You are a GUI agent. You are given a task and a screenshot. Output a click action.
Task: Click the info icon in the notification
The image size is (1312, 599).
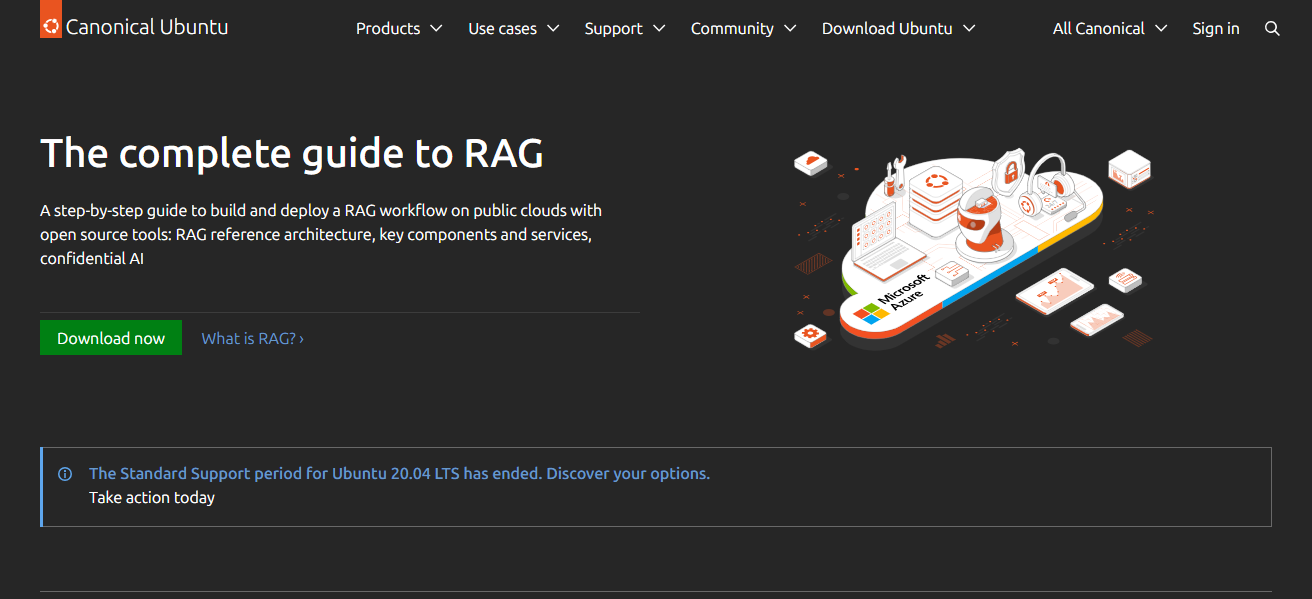pyautogui.click(x=65, y=474)
